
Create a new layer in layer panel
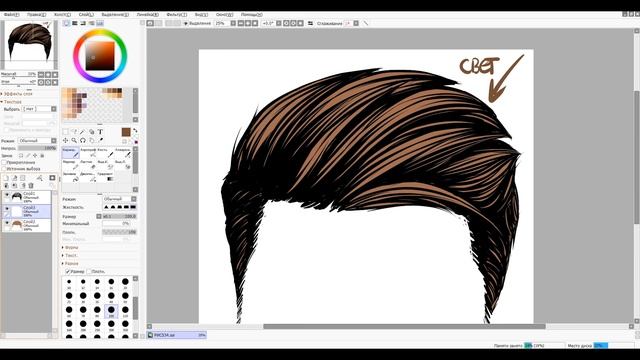point(6,178)
